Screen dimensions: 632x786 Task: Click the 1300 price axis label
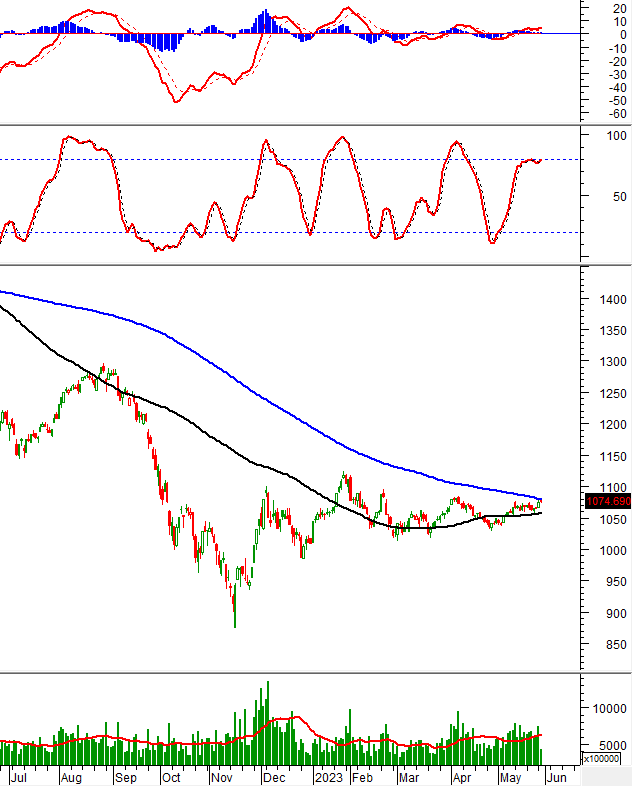(x=613, y=362)
